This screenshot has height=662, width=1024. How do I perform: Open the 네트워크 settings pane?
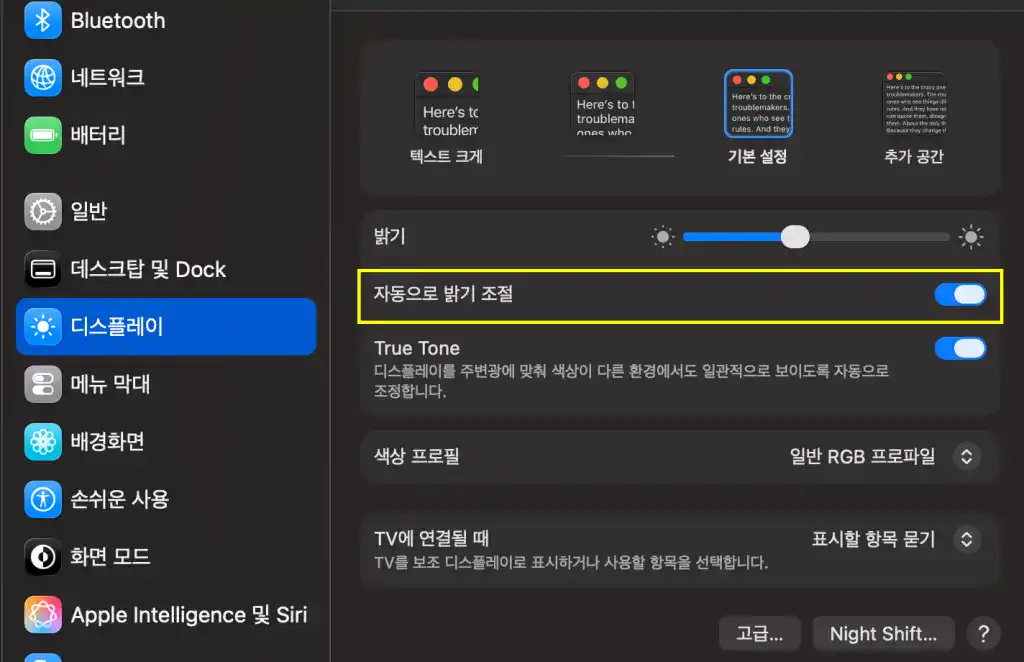(x=166, y=78)
